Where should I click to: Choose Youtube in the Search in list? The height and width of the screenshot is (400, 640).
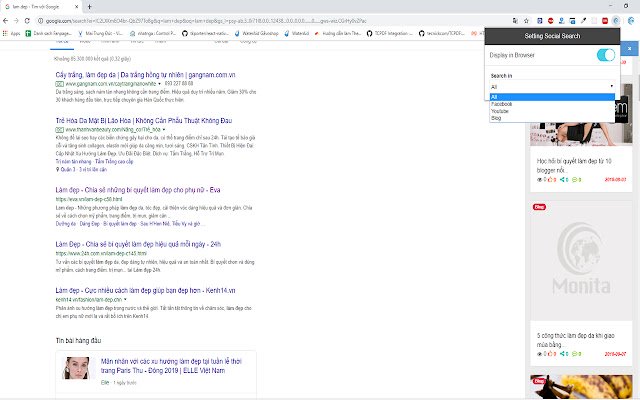[552, 111]
